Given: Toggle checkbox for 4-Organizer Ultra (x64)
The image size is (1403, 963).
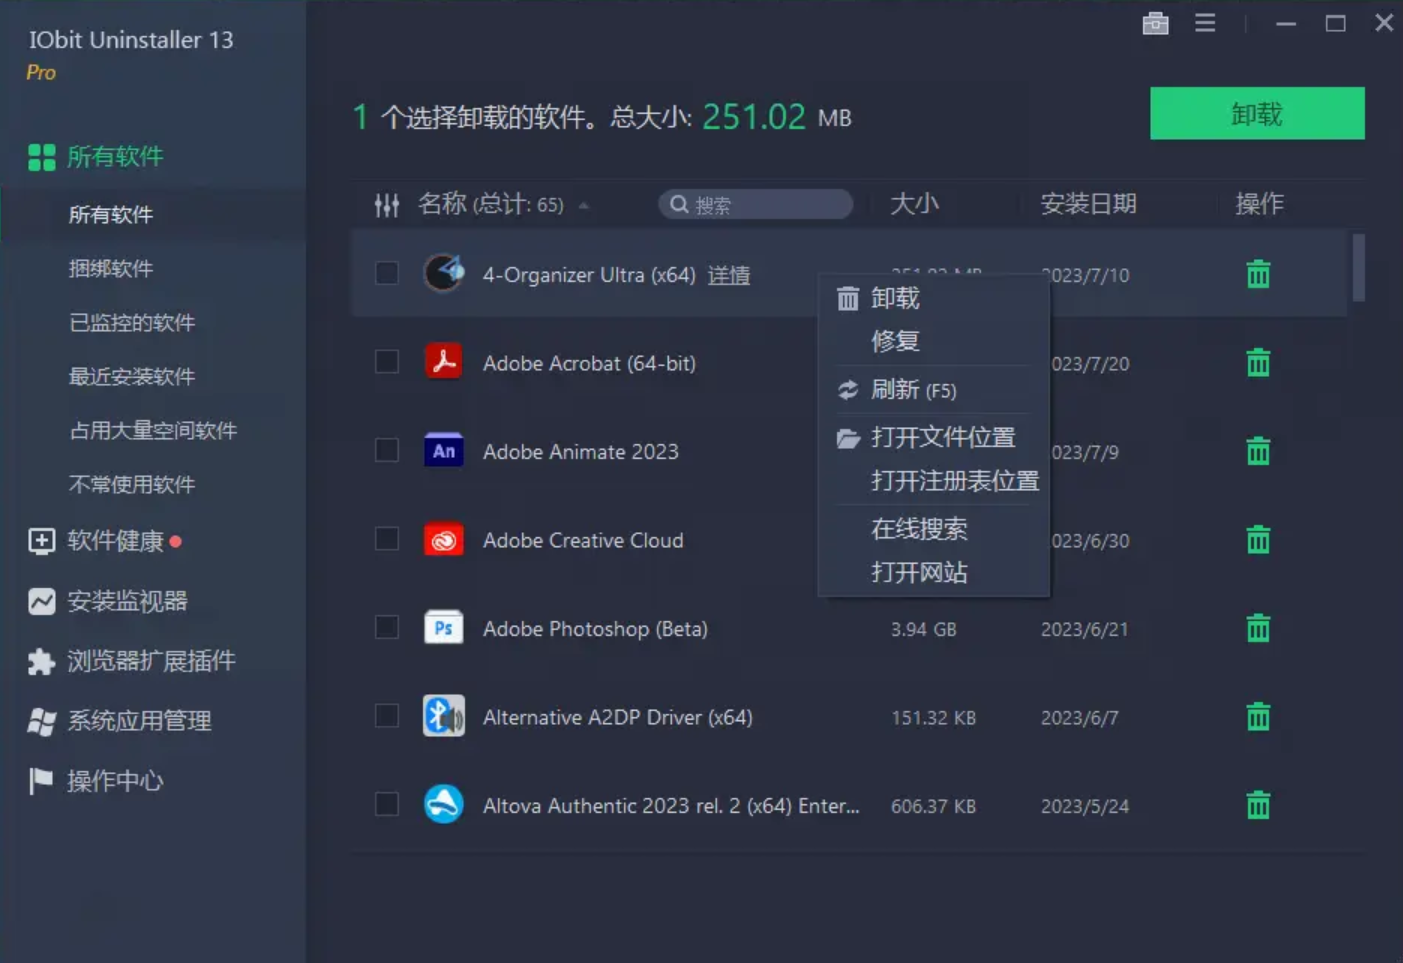Looking at the screenshot, I should click(387, 273).
